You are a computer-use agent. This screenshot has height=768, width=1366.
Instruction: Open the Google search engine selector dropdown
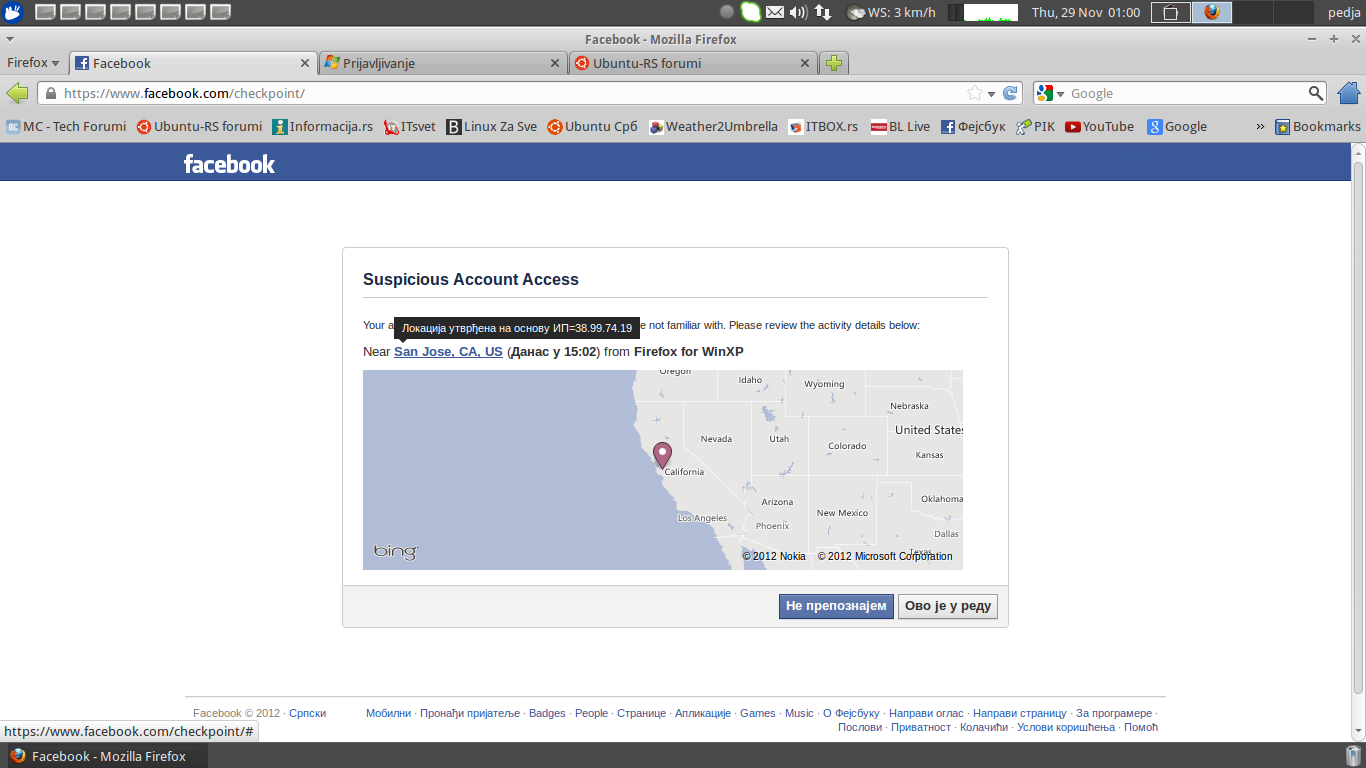(x=1051, y=93)
